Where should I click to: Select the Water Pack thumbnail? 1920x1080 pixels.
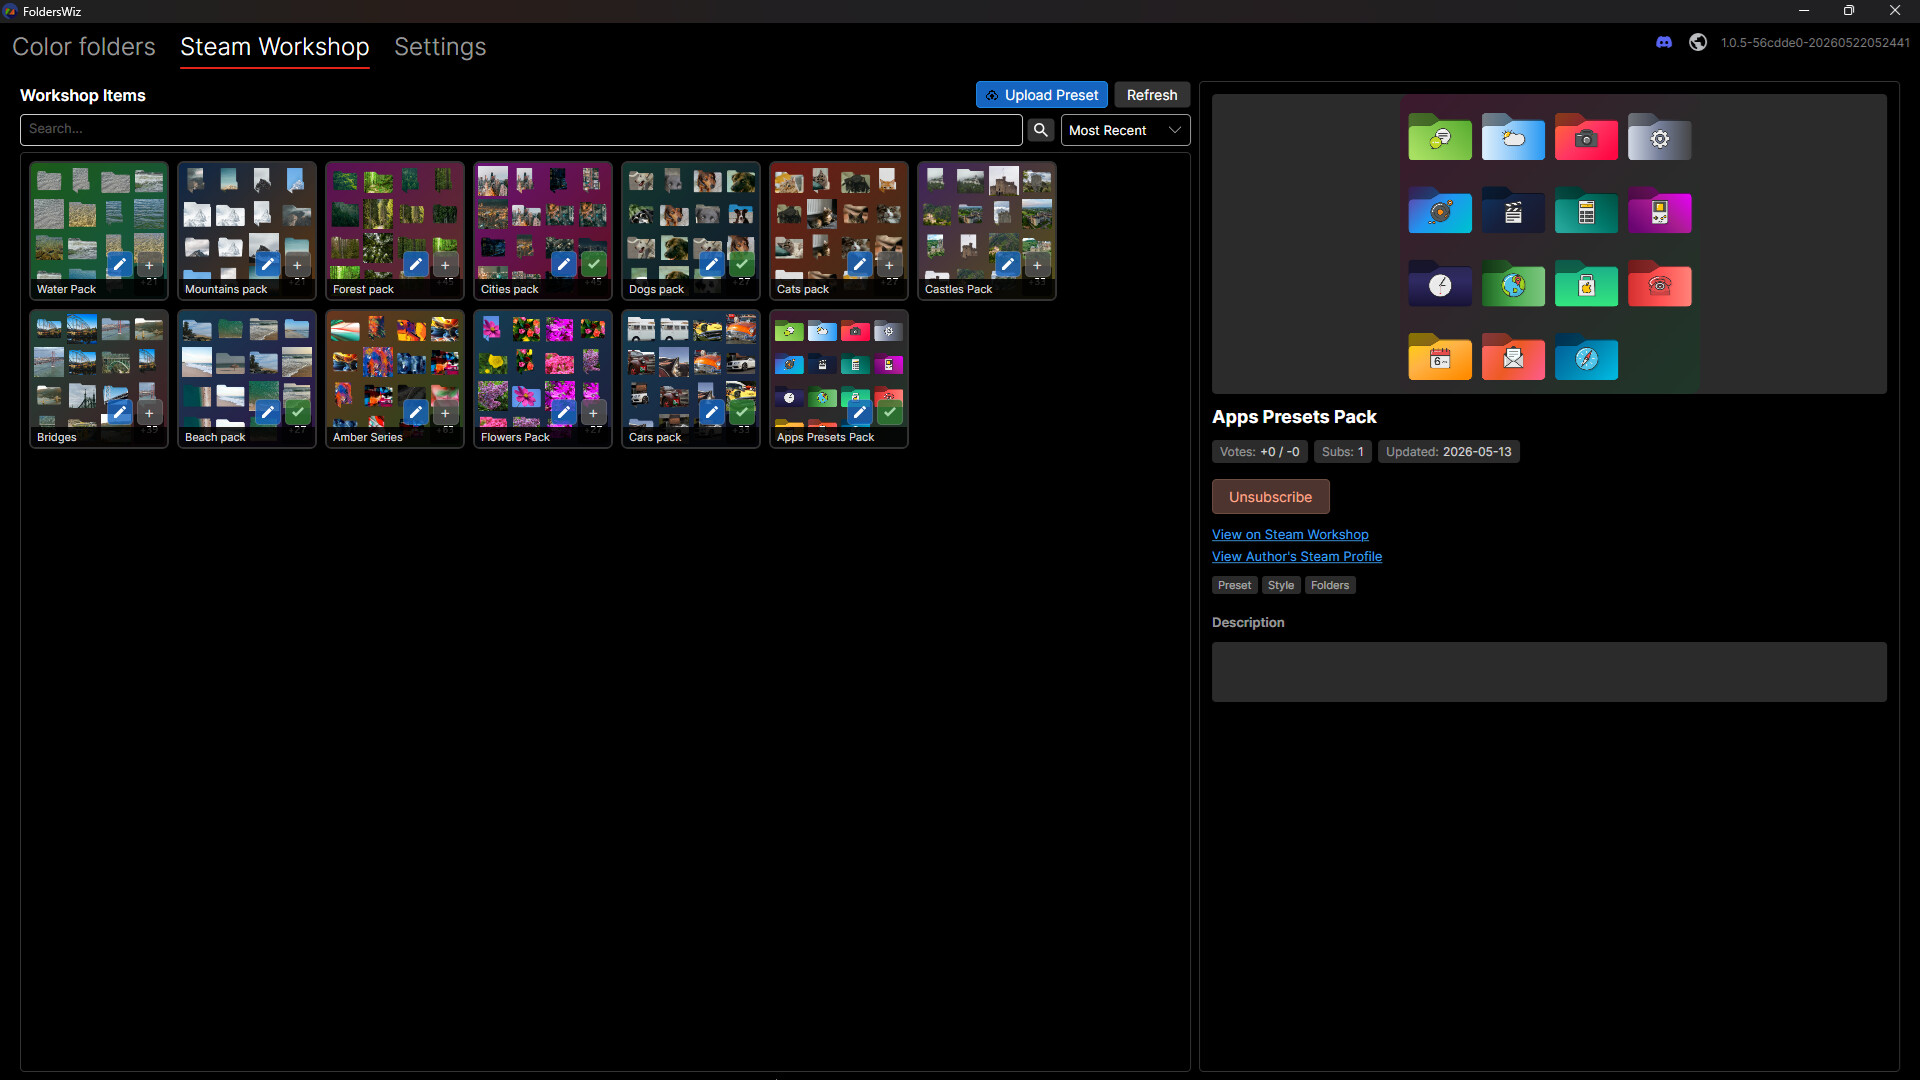point(99,231)
